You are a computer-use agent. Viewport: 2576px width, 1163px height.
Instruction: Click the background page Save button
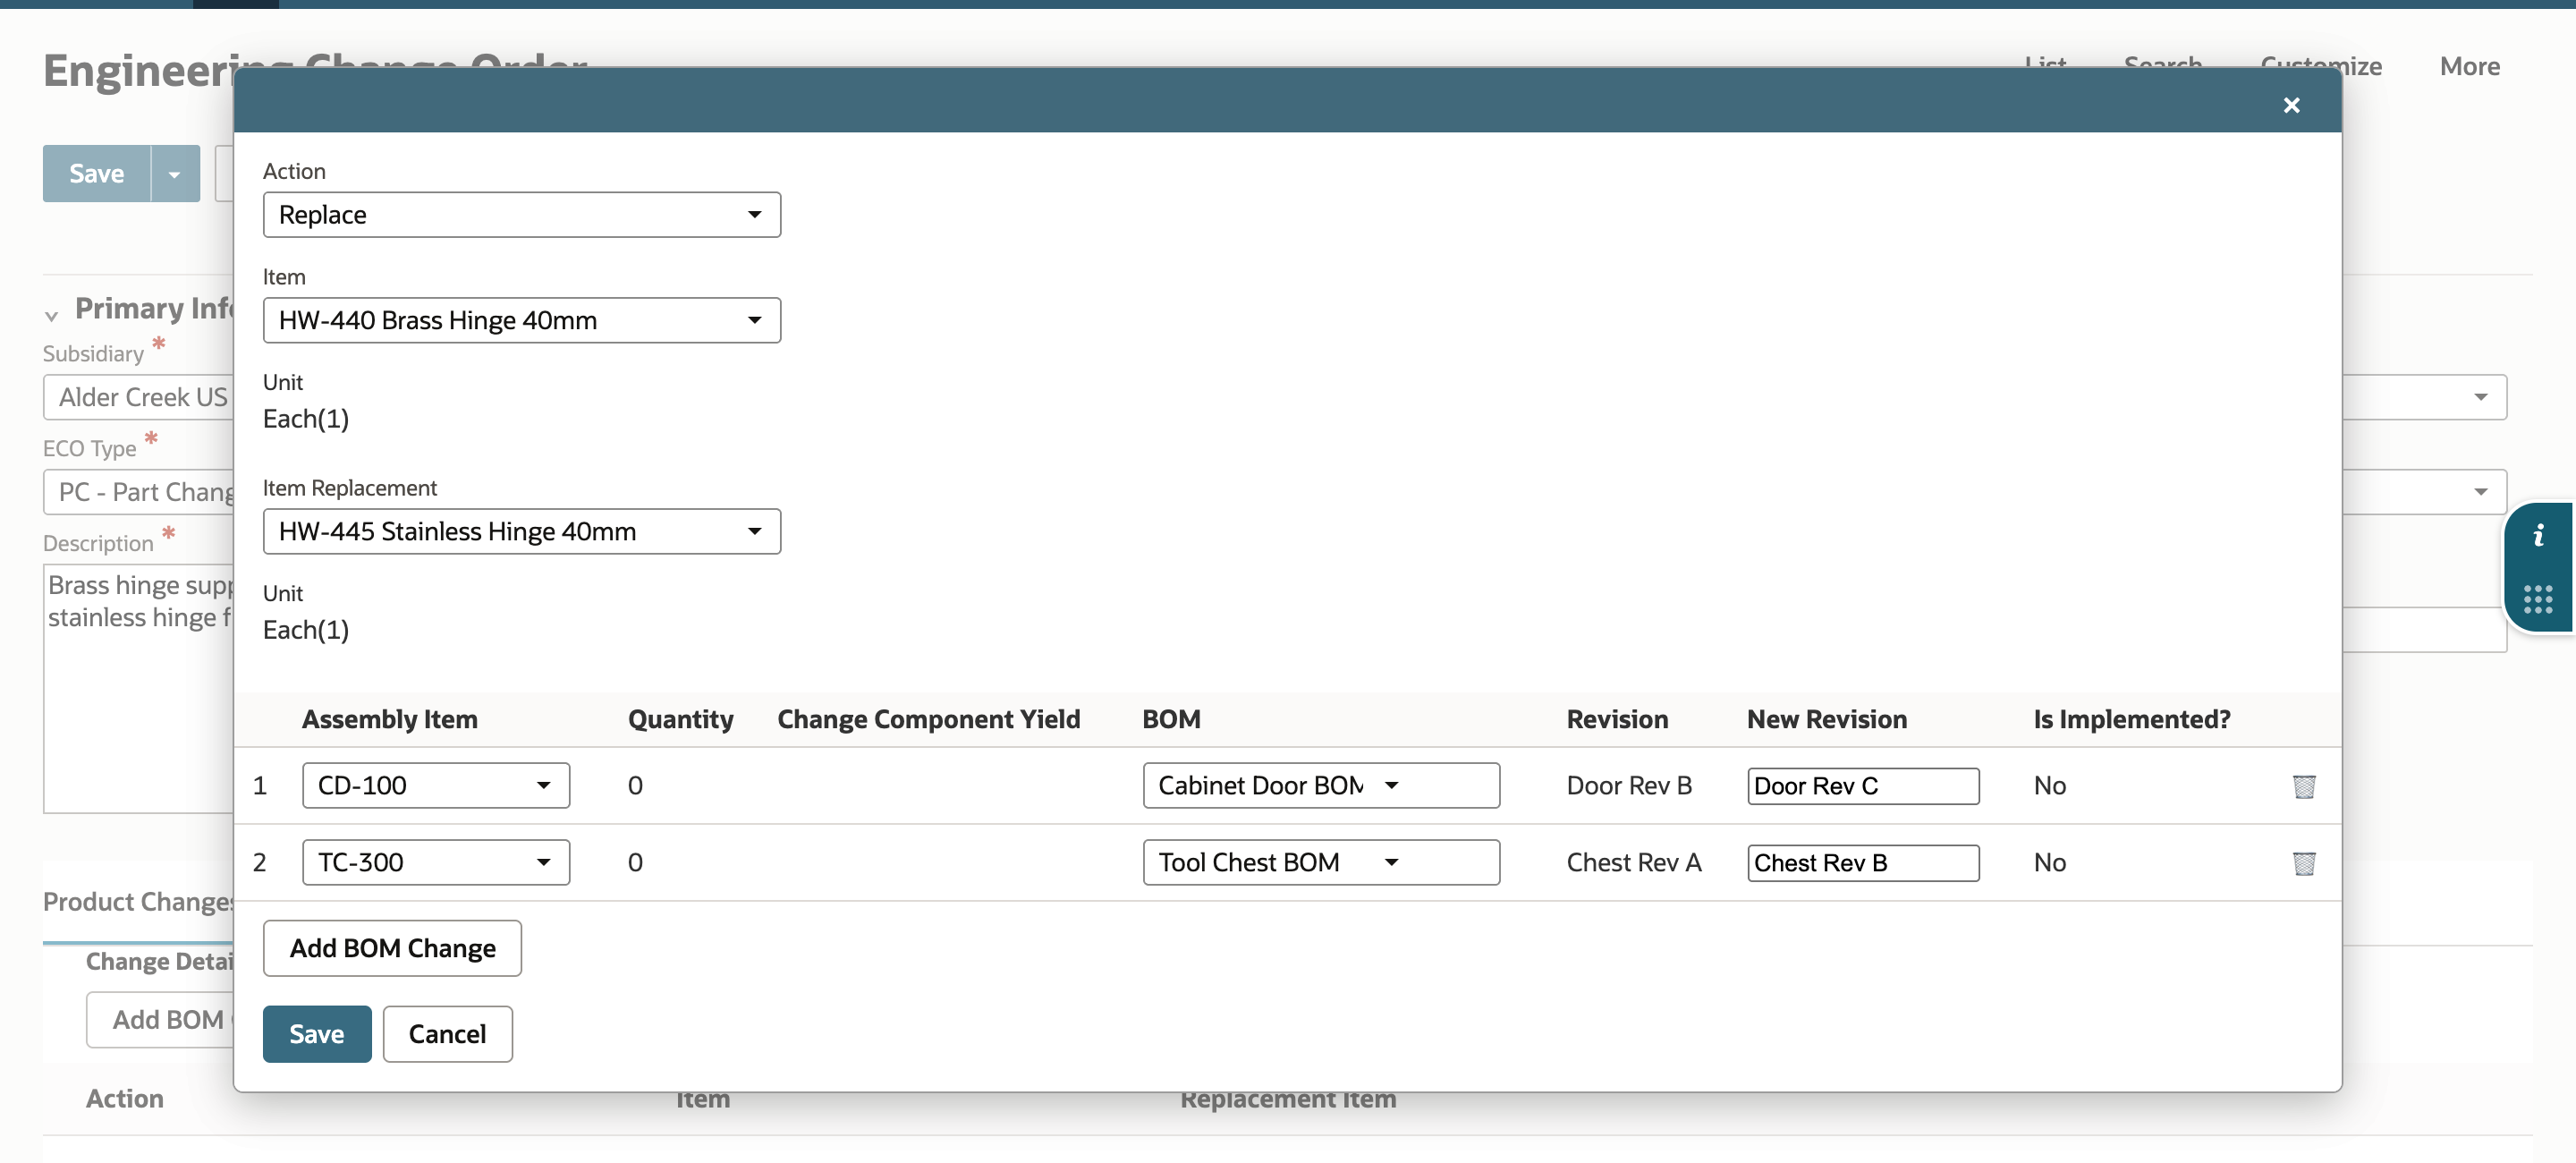coord(96,174)
